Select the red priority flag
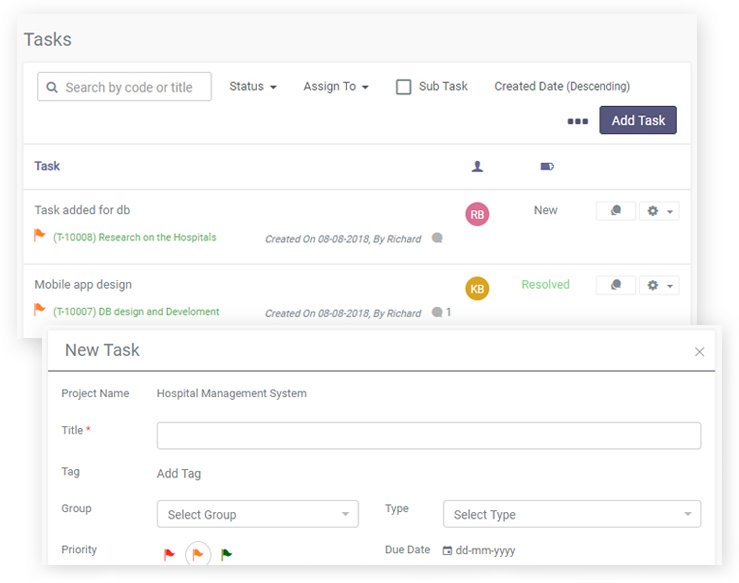Image resolution: width=739 pixels, height=583 pixels. [x=168, y=554]
